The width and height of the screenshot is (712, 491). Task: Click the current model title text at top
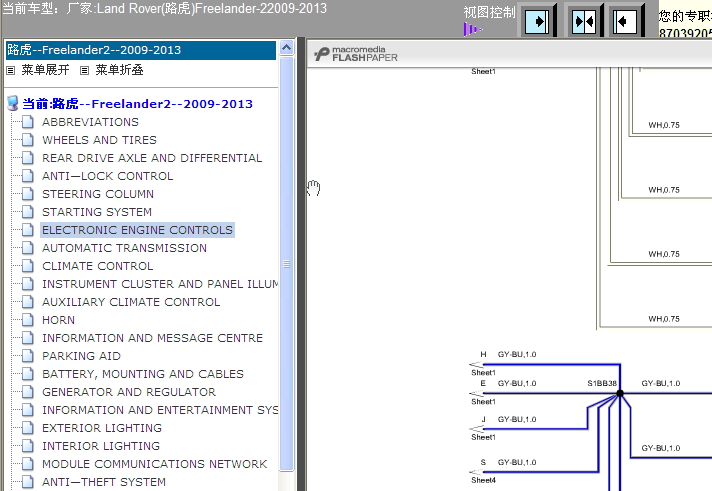pos(164,8)
